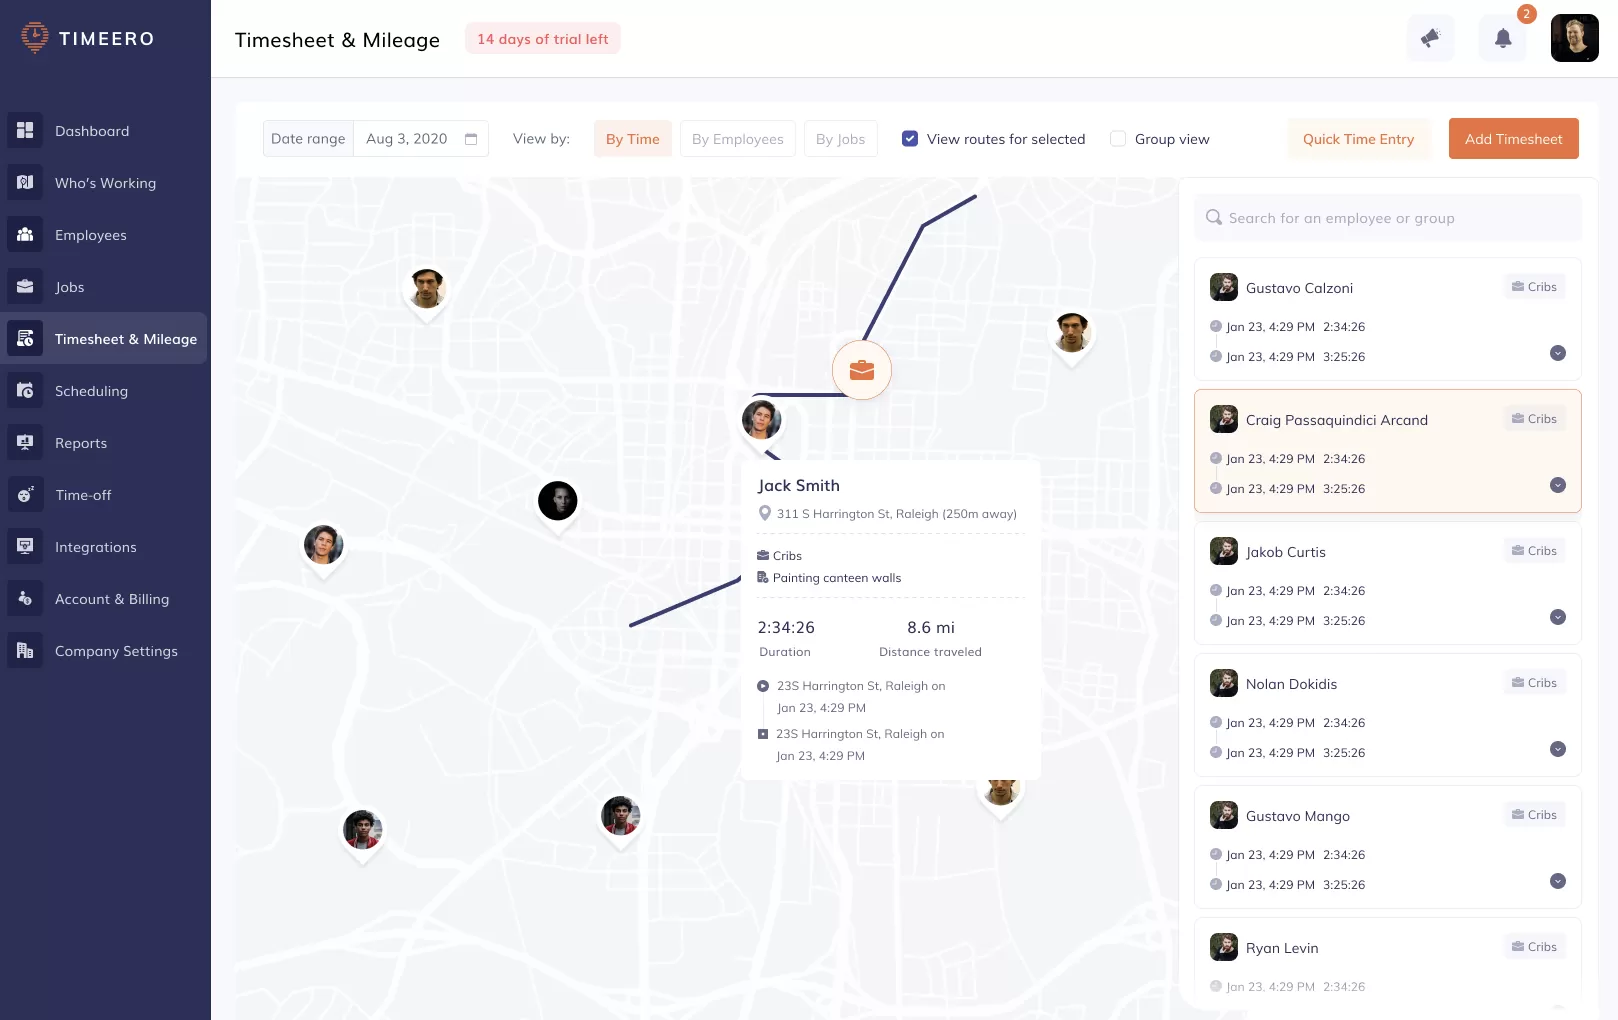Expand Jakob Curtis's timesheet entry
The height and width of the screenshot is (1020, 1618).
[1557, 617]
